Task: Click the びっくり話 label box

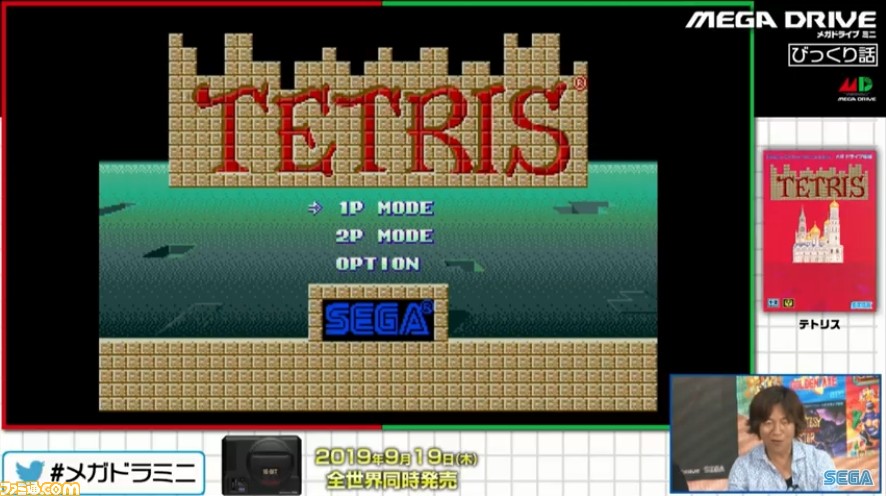Action: (833, 55)
